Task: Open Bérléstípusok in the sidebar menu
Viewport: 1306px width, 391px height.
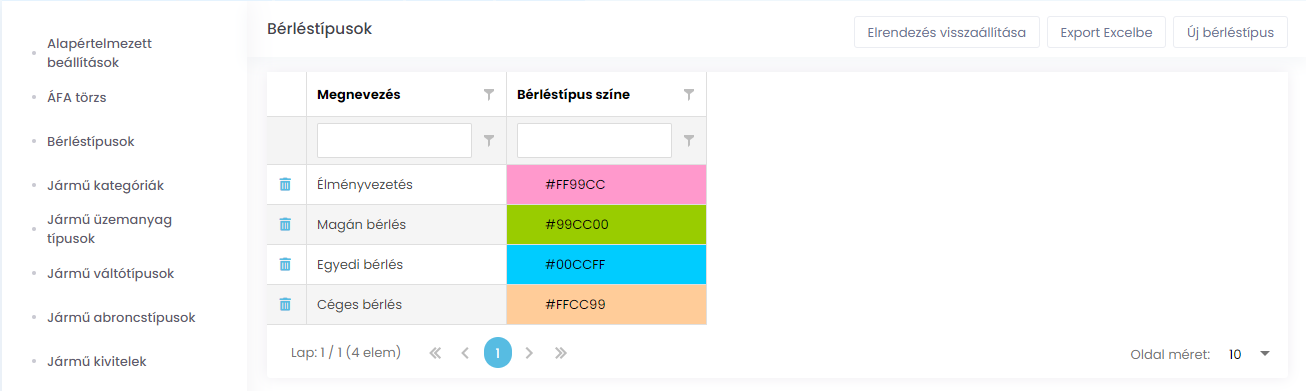Action: pyautogui.click(x=90, y=142)
